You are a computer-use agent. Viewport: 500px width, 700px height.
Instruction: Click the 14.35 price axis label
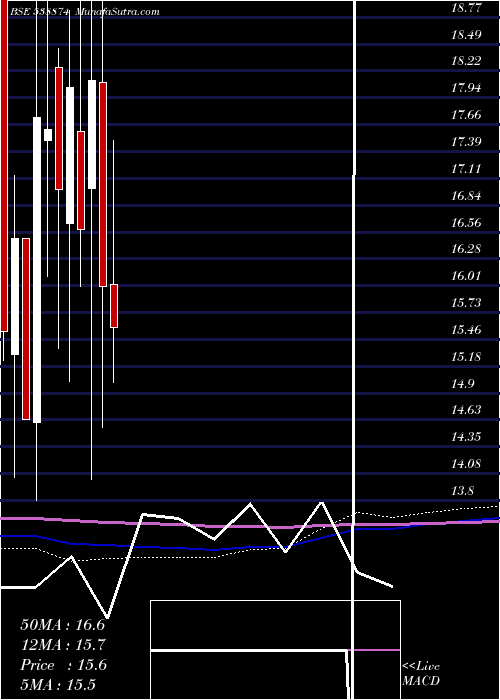467,437
